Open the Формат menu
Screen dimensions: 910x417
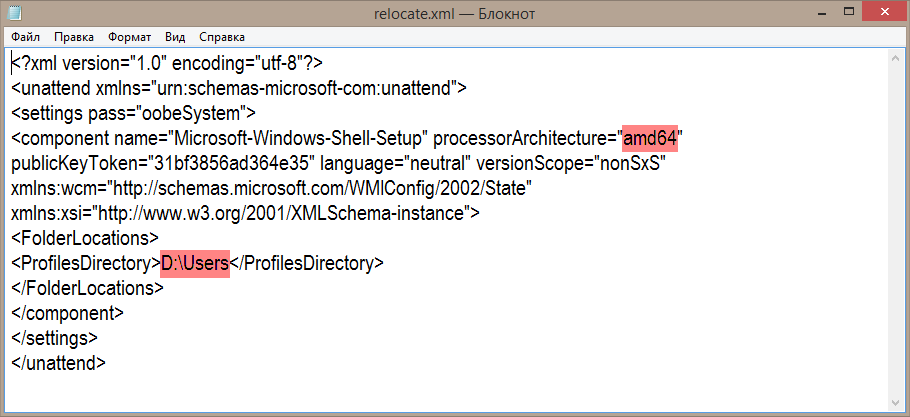129,37
